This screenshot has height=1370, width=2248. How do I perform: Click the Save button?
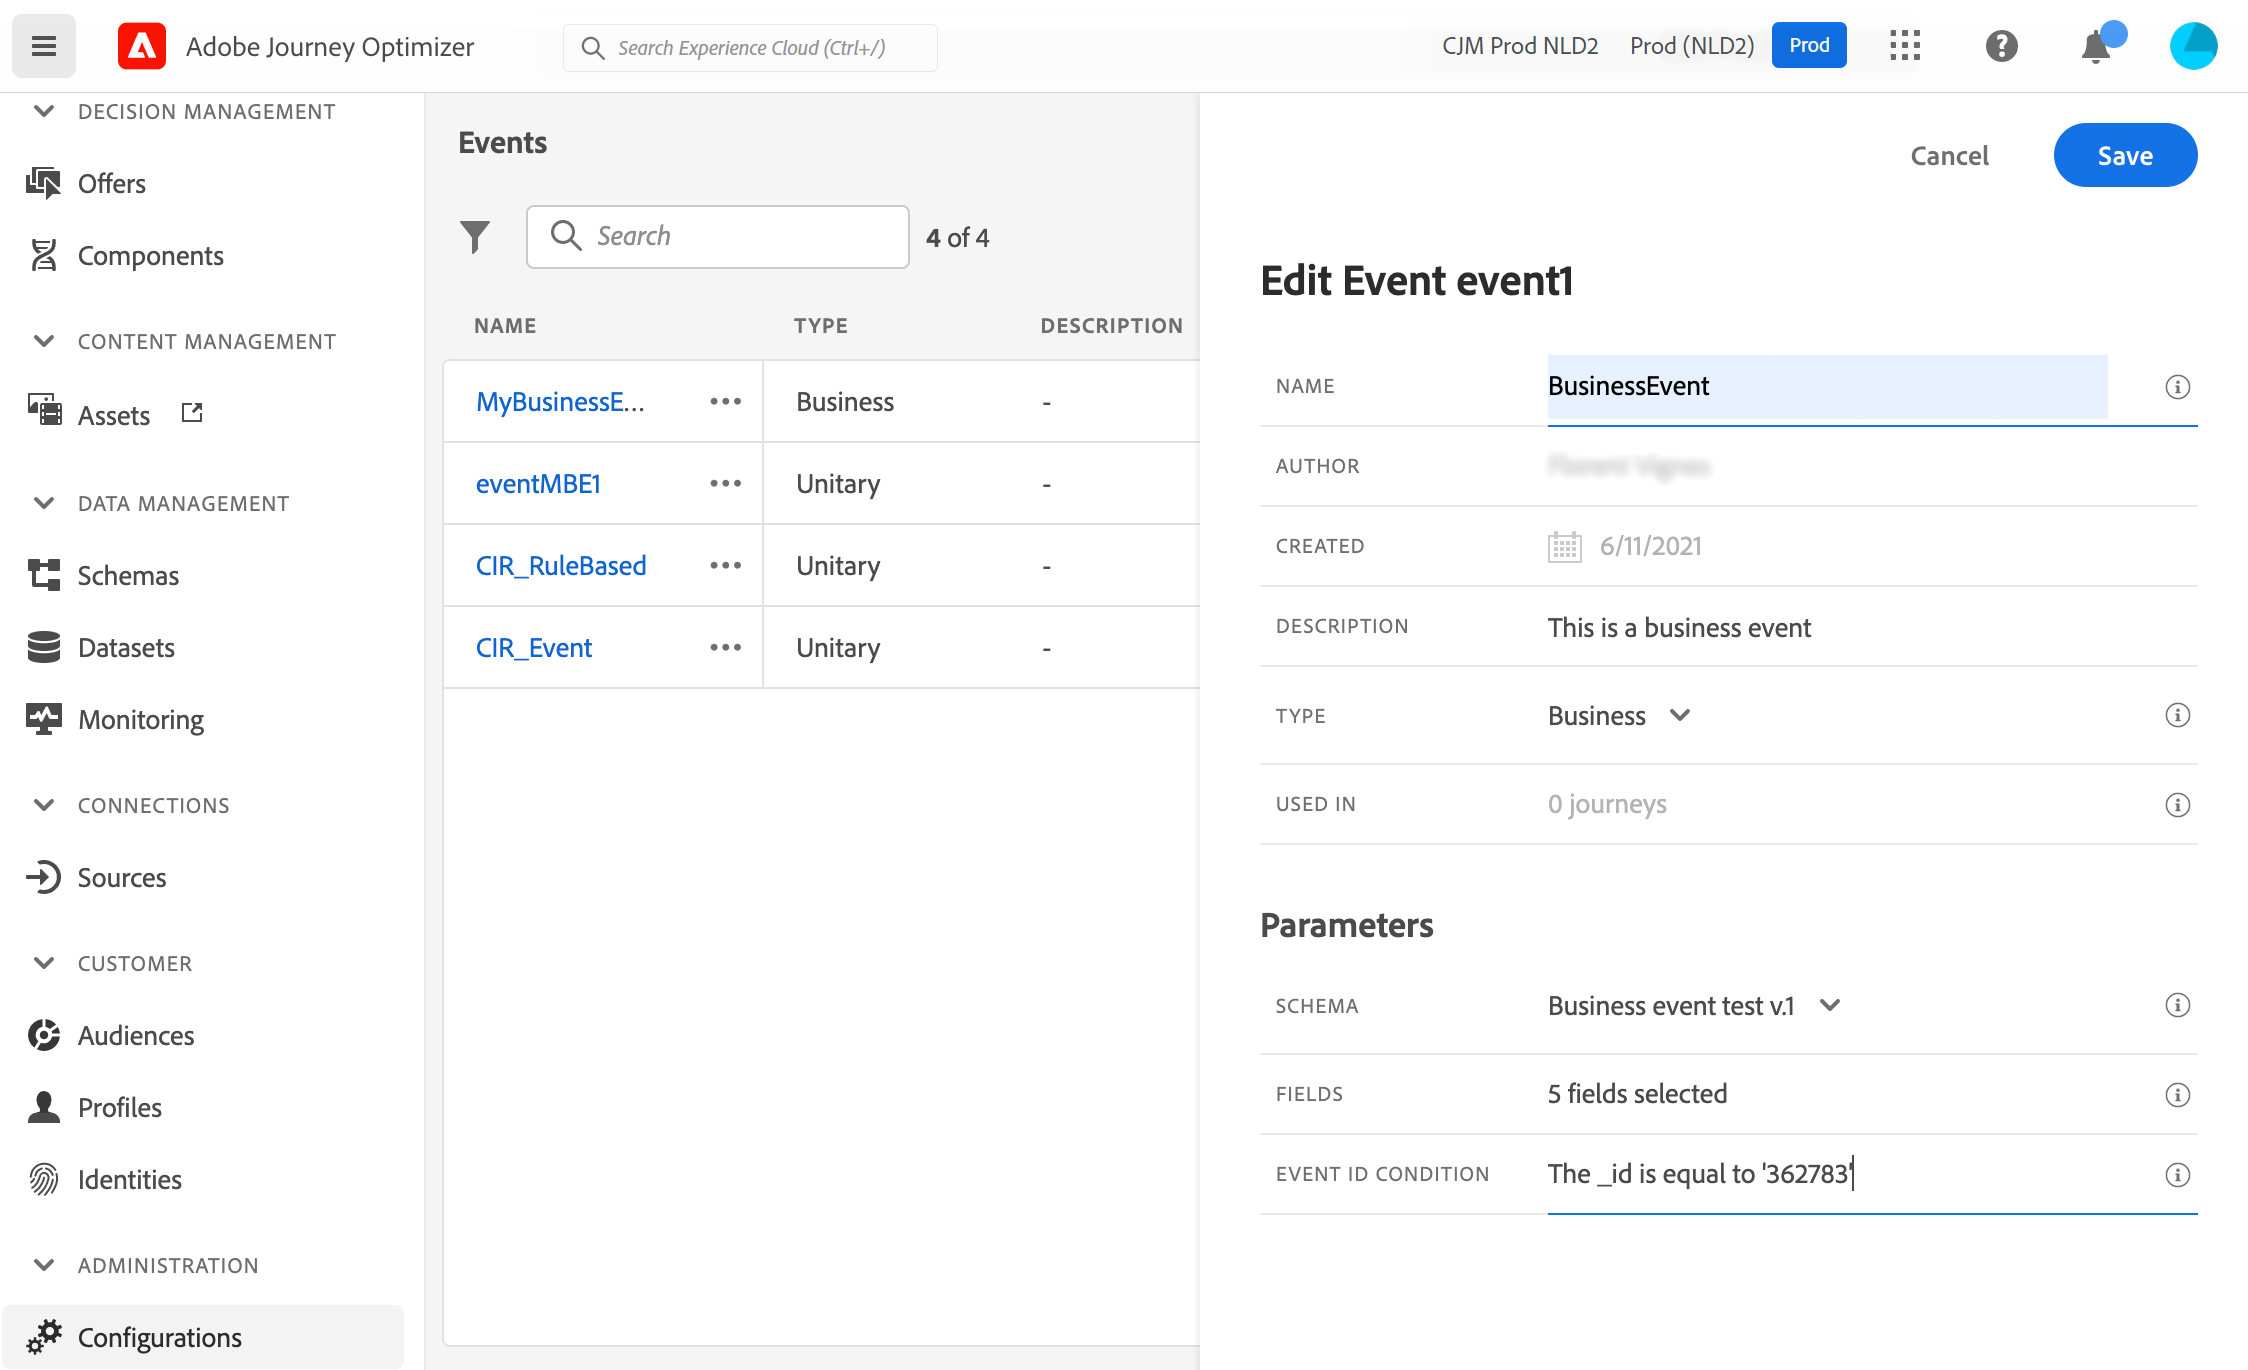click(2125, 156)
